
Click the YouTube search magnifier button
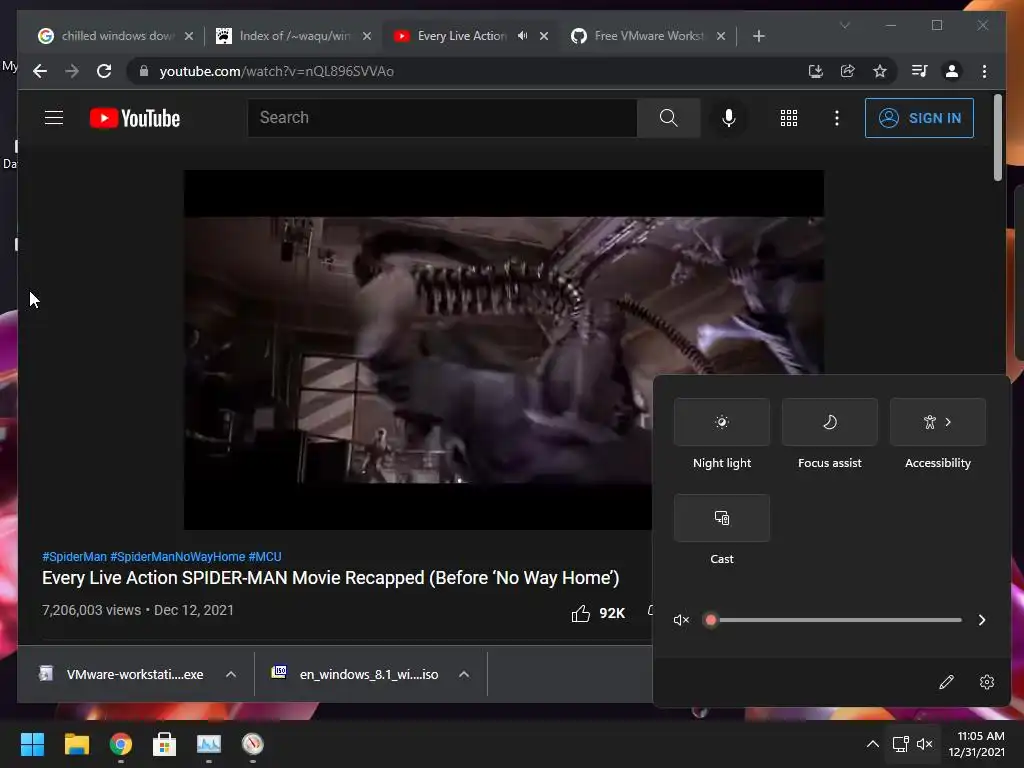pyautogui.click(x=668, y=118)
